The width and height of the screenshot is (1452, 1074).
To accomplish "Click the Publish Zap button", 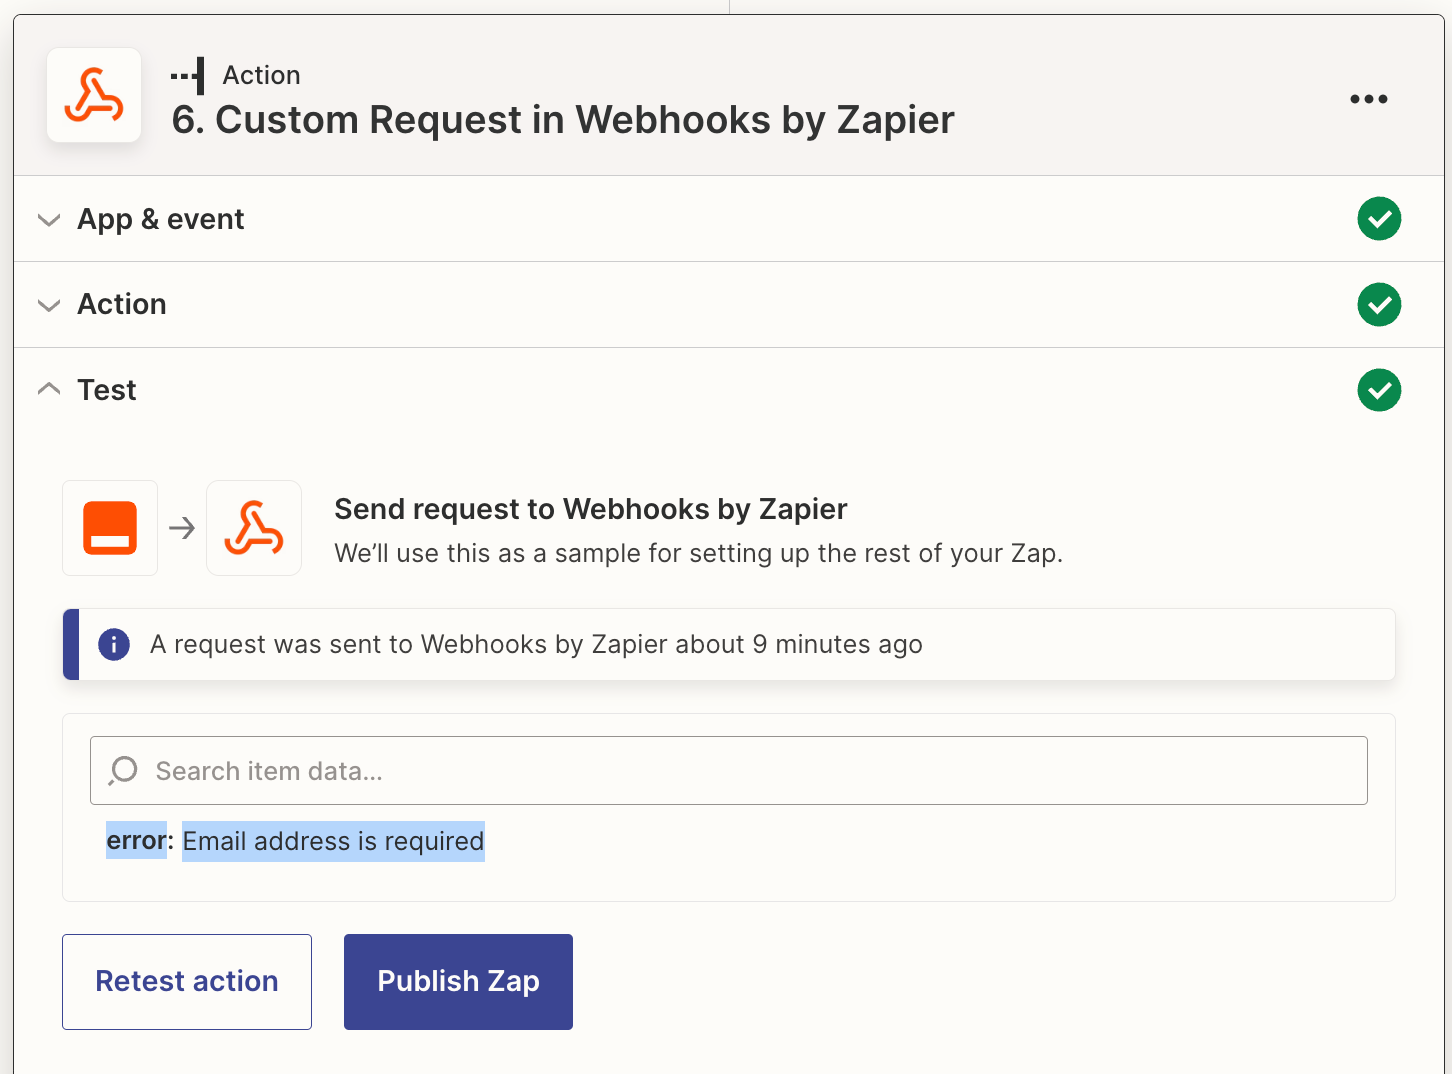I will pyautogui.click(x=458, y=982).
